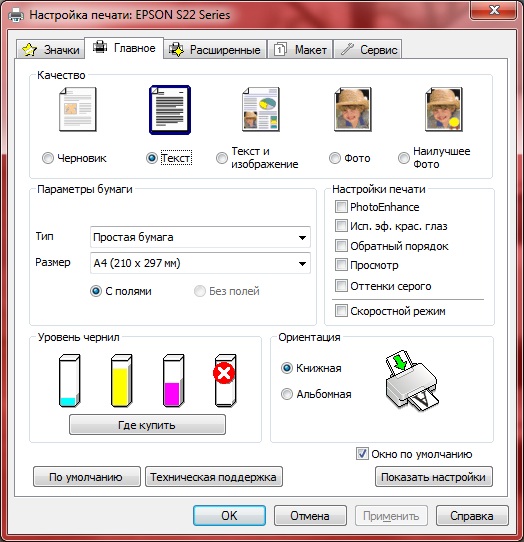
Task: Click the Отмена cancel button
Action: tap(310, 516)
